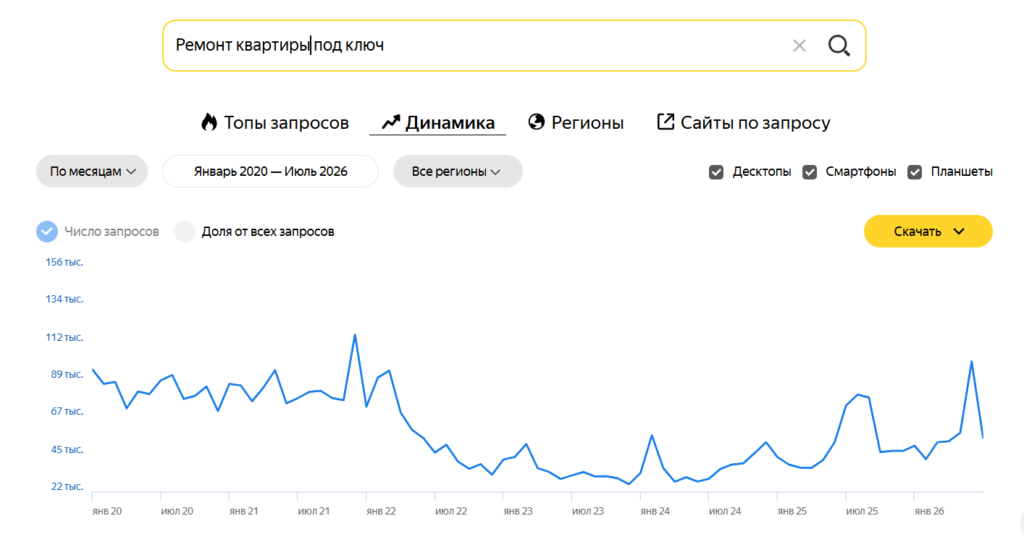Open the По месяцам period dropdown
The height and width of the screenshot is (550, 1024).
coord(91,171)
